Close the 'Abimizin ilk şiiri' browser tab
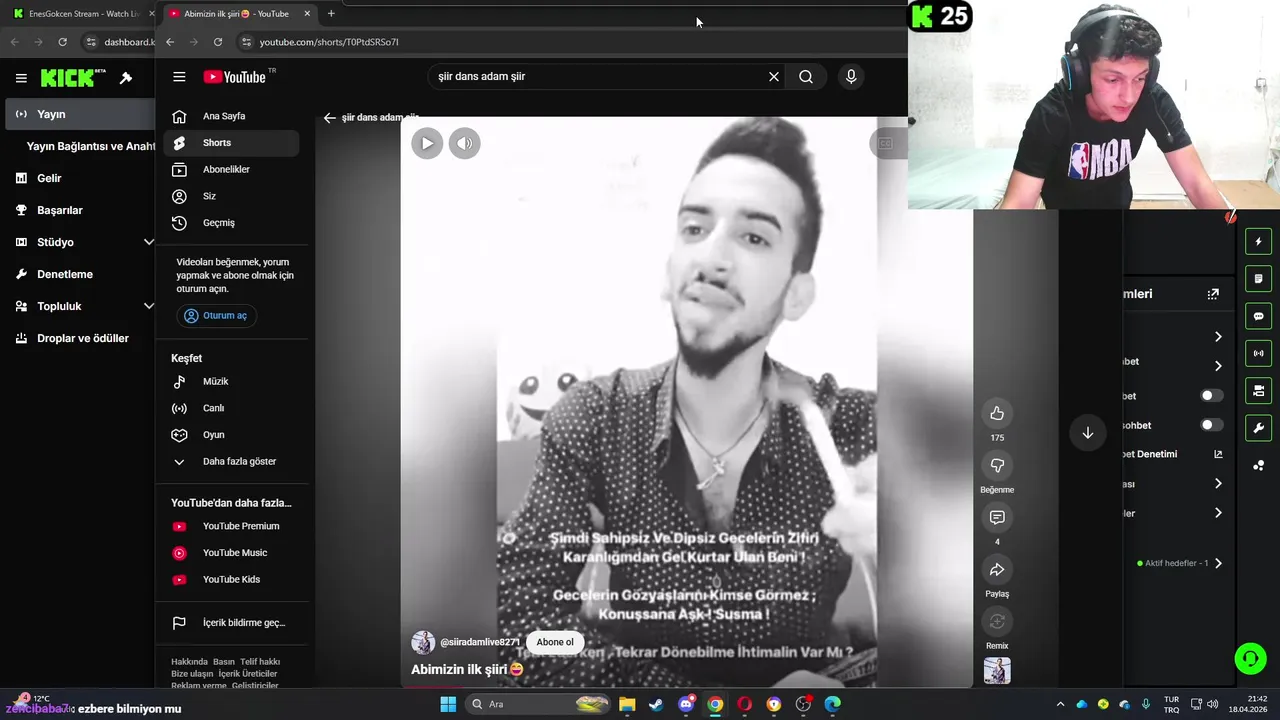 click(307, 14)
